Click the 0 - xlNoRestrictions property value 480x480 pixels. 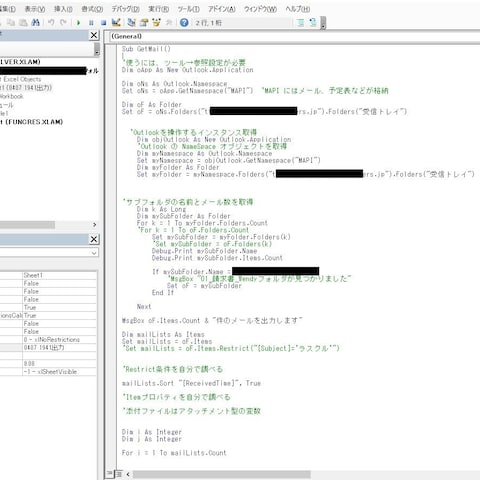tap(60, 339)
